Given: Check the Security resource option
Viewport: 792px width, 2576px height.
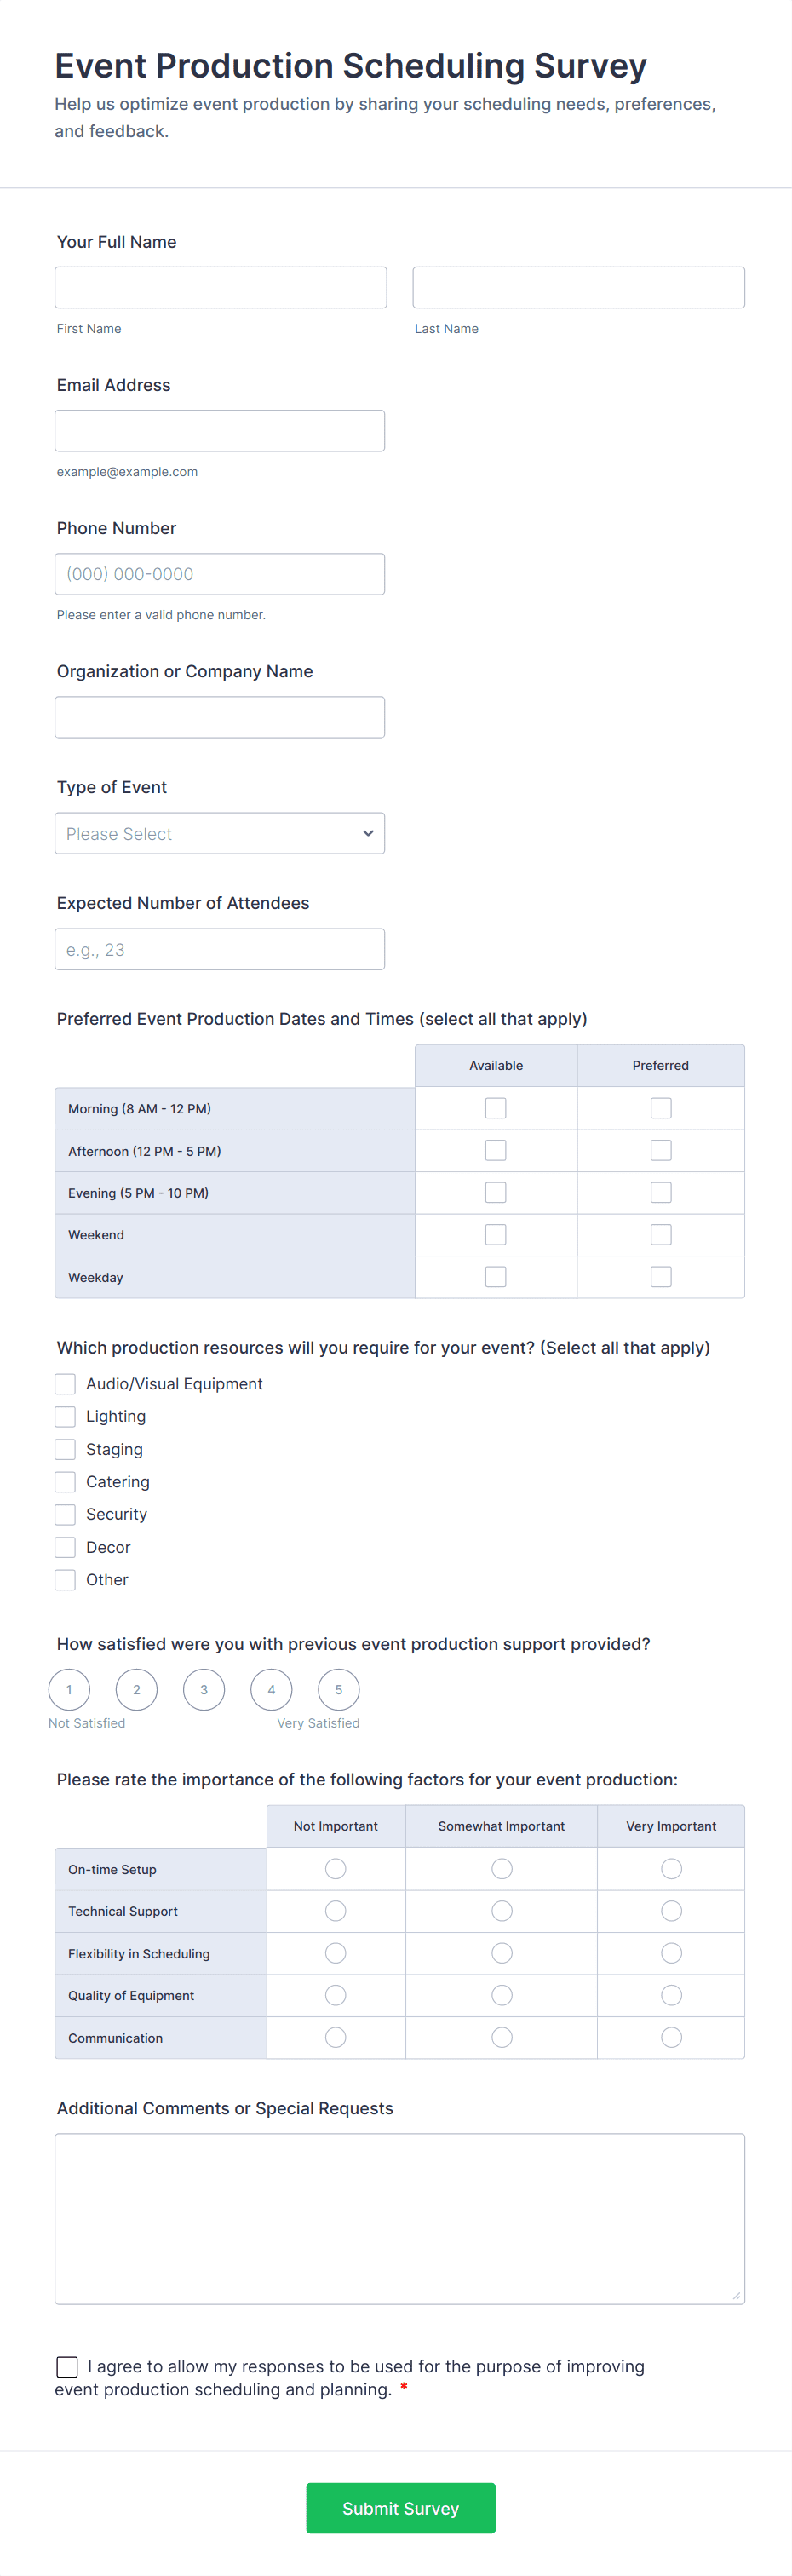Looking at the screenshot, I should [x=65, y=1514].
